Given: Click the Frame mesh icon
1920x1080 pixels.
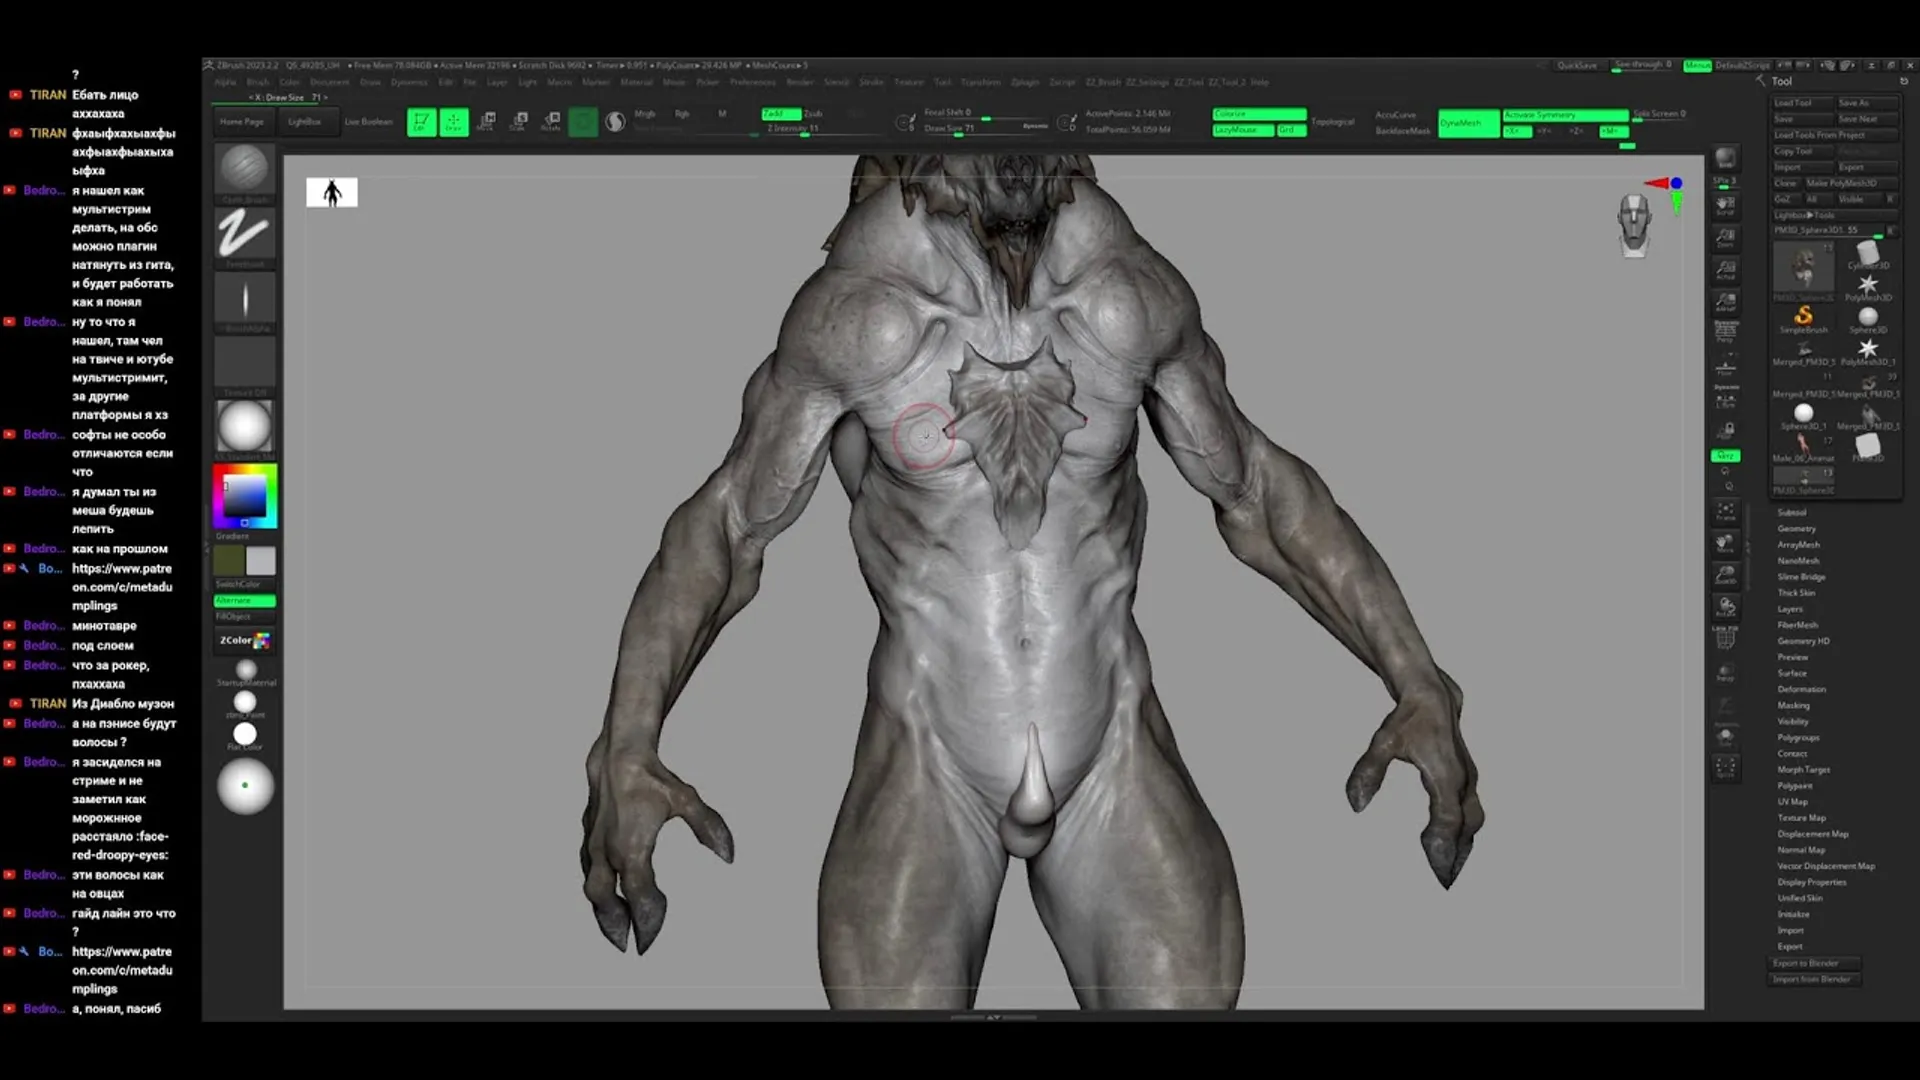Looking at the screenshot, I should click(x=1726, y=513).
